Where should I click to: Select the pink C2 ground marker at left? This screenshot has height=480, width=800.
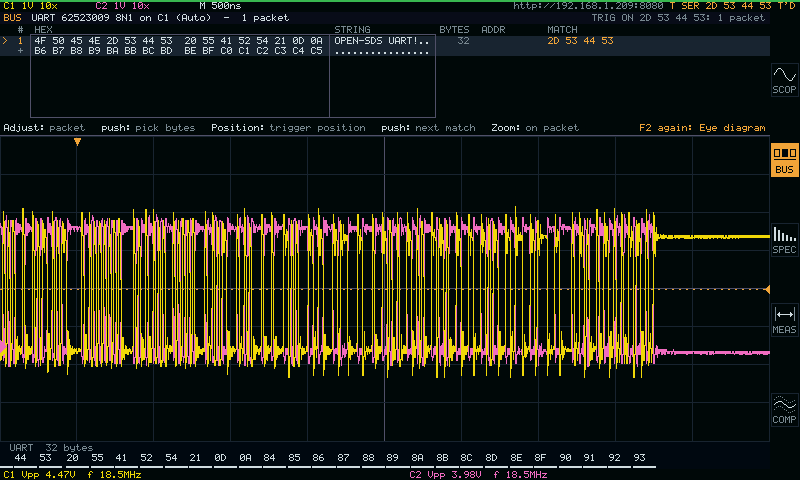pyautogui.click(x=3, y=347)
